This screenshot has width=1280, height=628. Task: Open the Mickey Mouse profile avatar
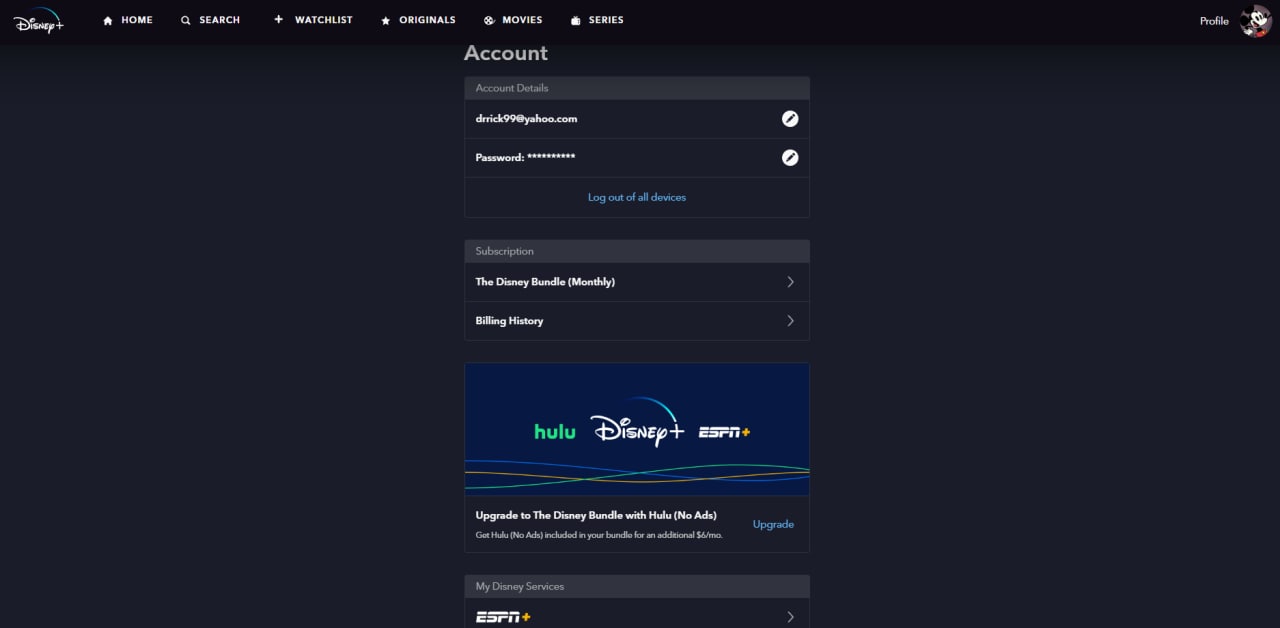1256,21
